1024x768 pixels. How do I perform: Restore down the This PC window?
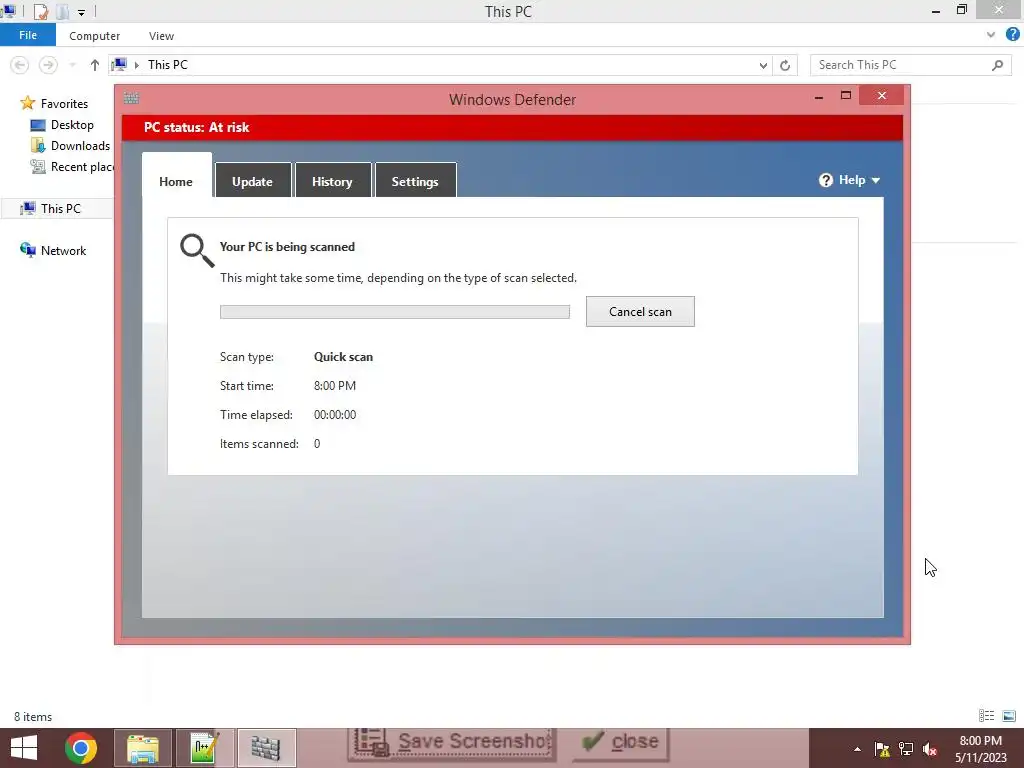coord(961,10)
